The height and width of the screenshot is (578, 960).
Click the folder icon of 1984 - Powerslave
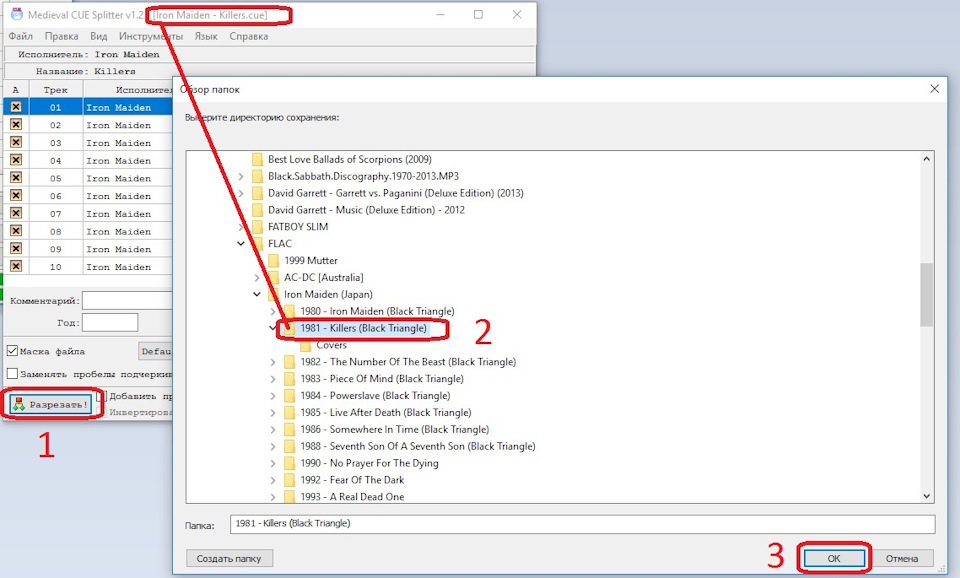coord(290,396)
